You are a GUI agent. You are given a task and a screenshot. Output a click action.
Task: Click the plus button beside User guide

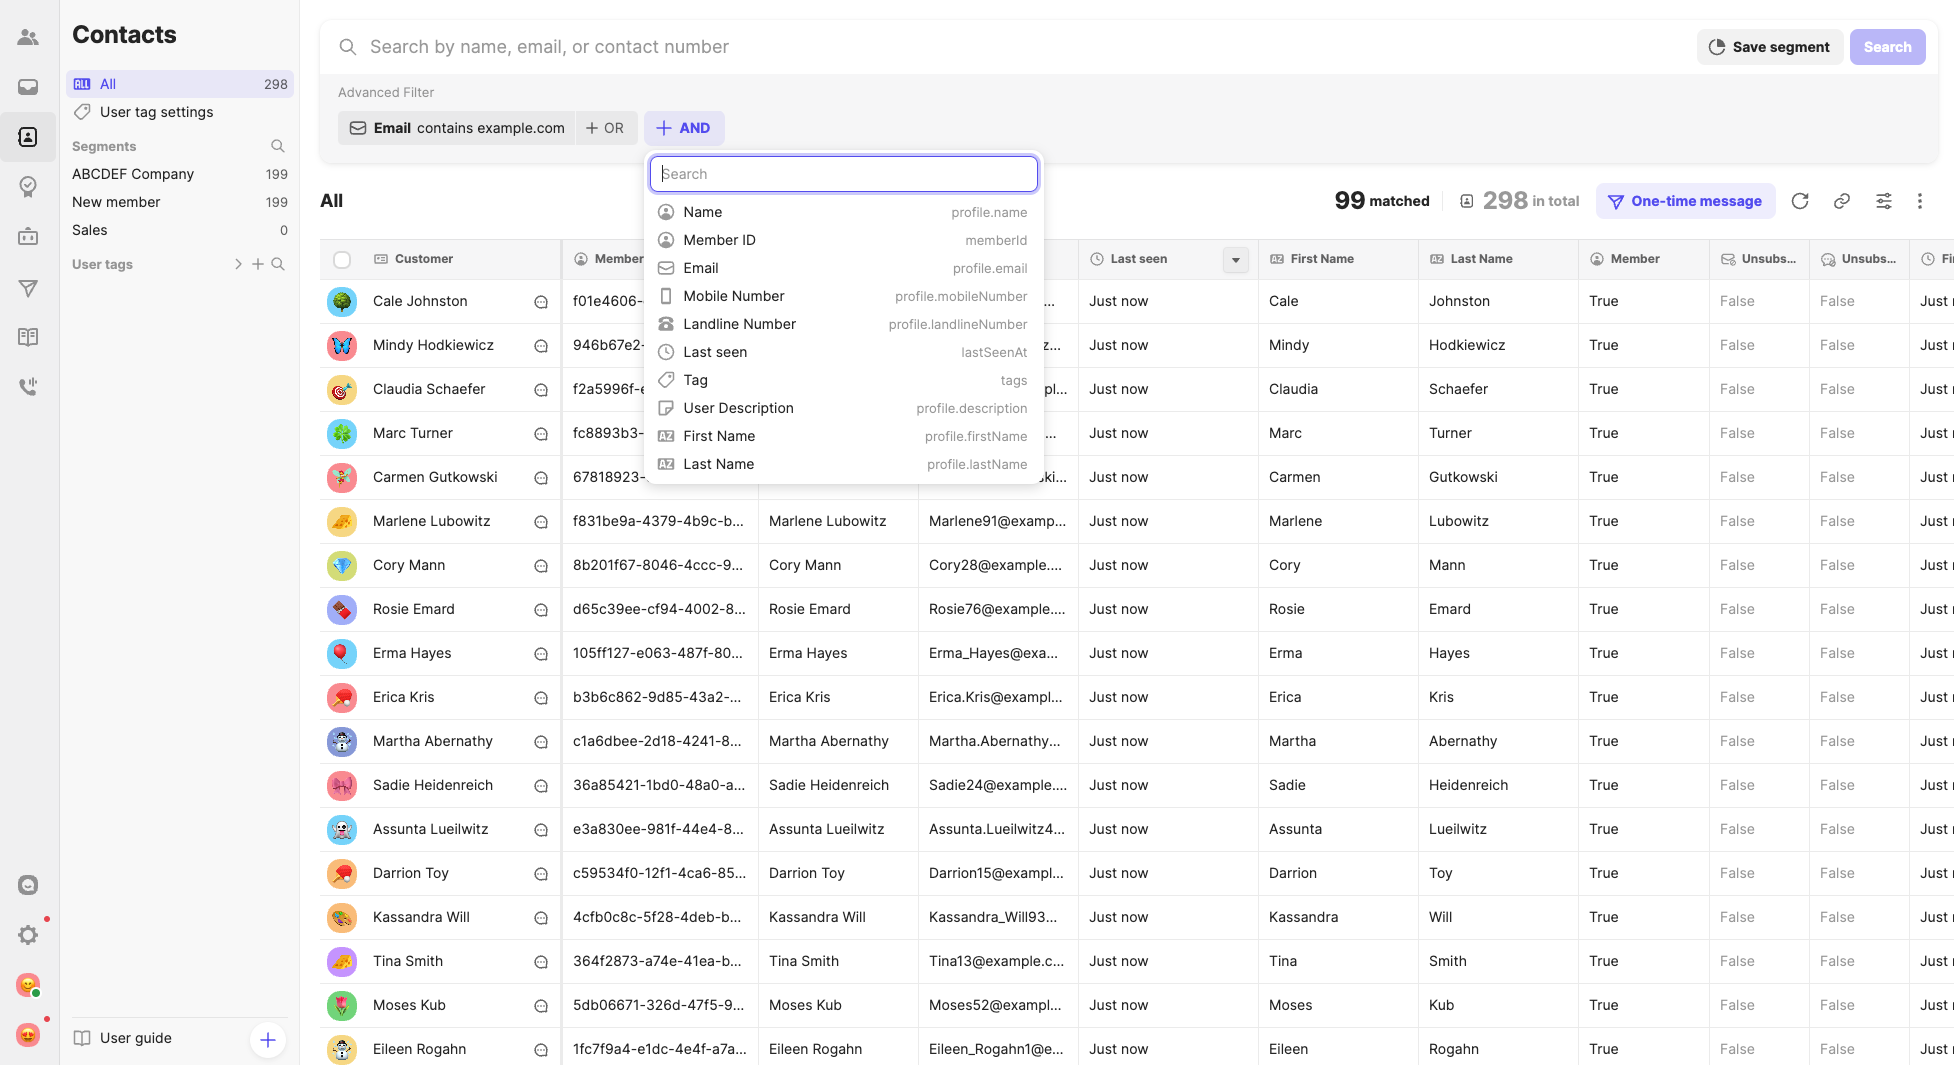(268, 1040)
